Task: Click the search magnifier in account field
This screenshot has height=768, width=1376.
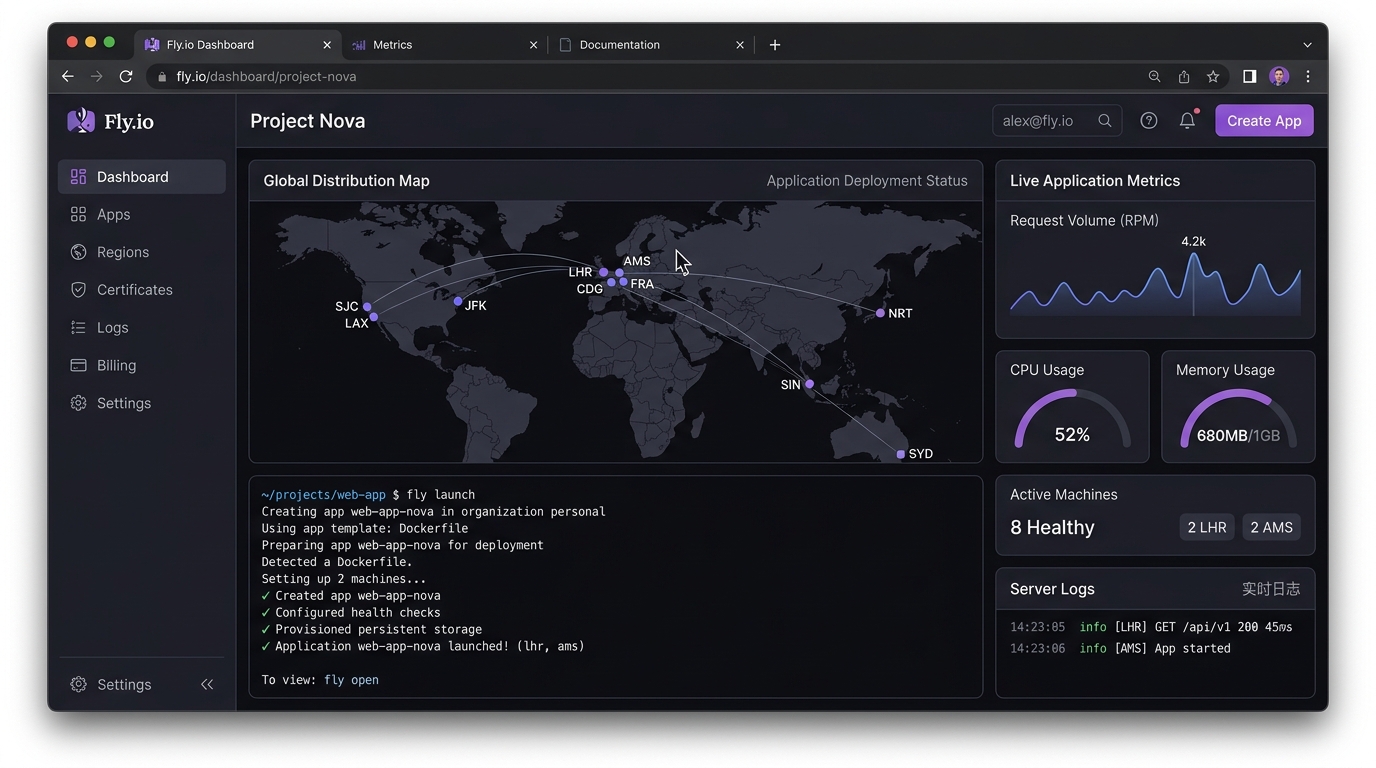Action: 1105,121
